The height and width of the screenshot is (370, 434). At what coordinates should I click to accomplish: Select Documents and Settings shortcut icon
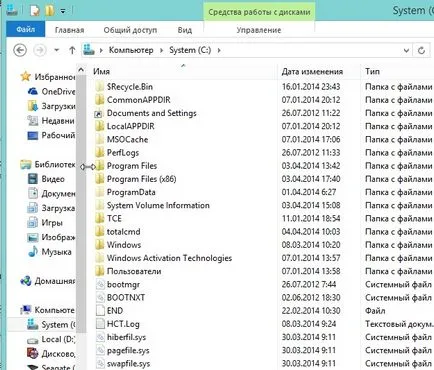click(x=99, y=113)
